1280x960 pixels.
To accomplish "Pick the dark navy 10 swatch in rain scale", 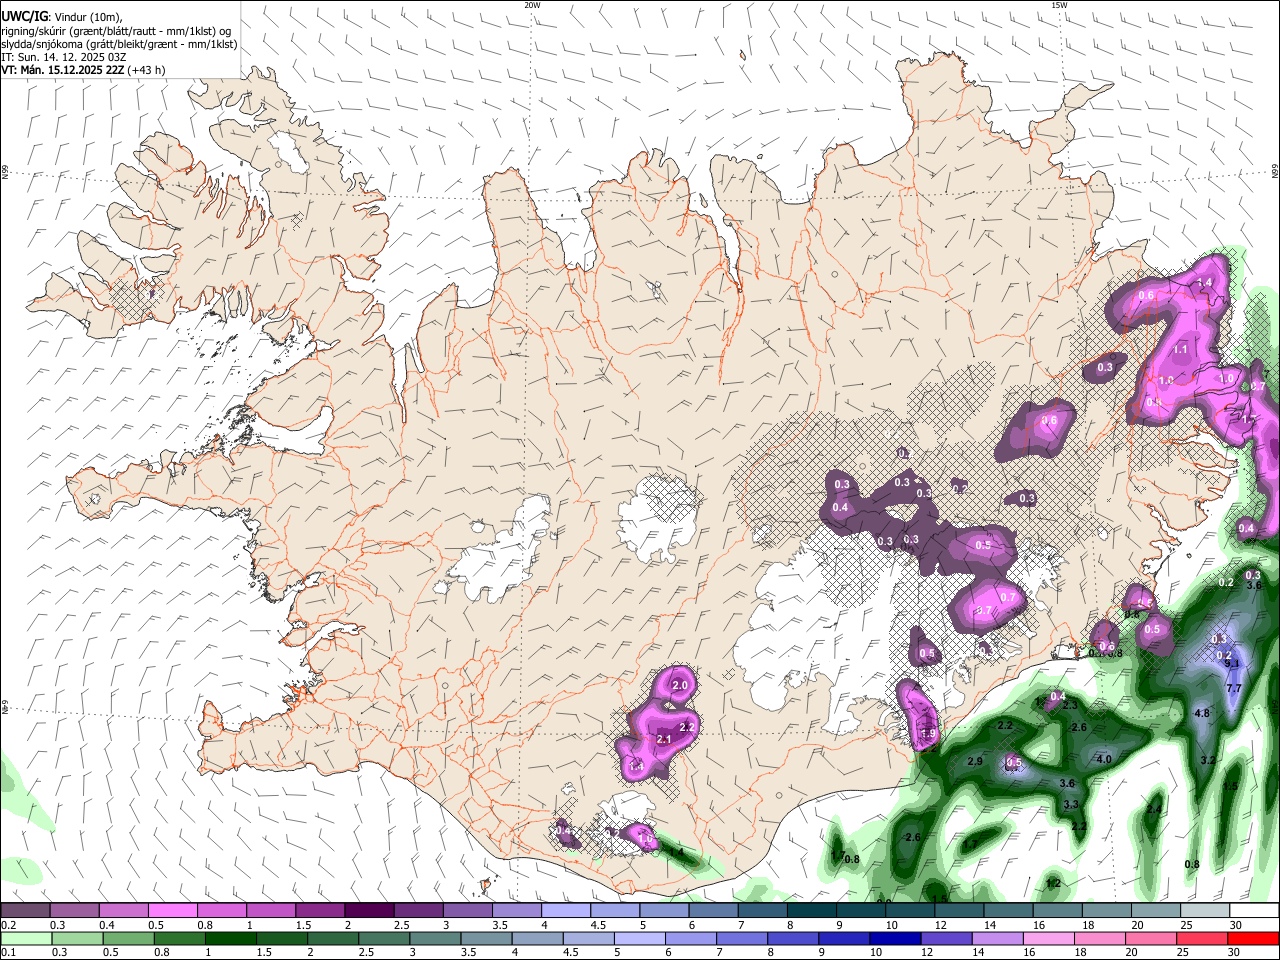I will pyautogui.click(x=894, y=938).
